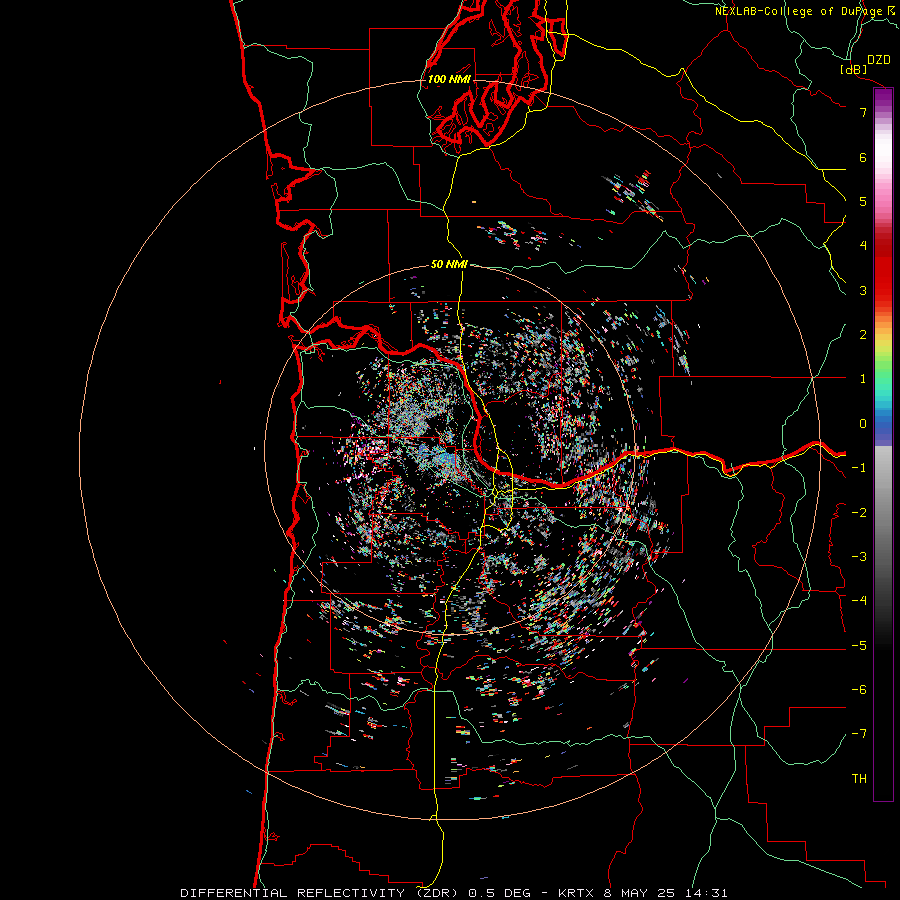900x900 pixels.
Task: Click the [dB] units label
Action: coord(854,70)
